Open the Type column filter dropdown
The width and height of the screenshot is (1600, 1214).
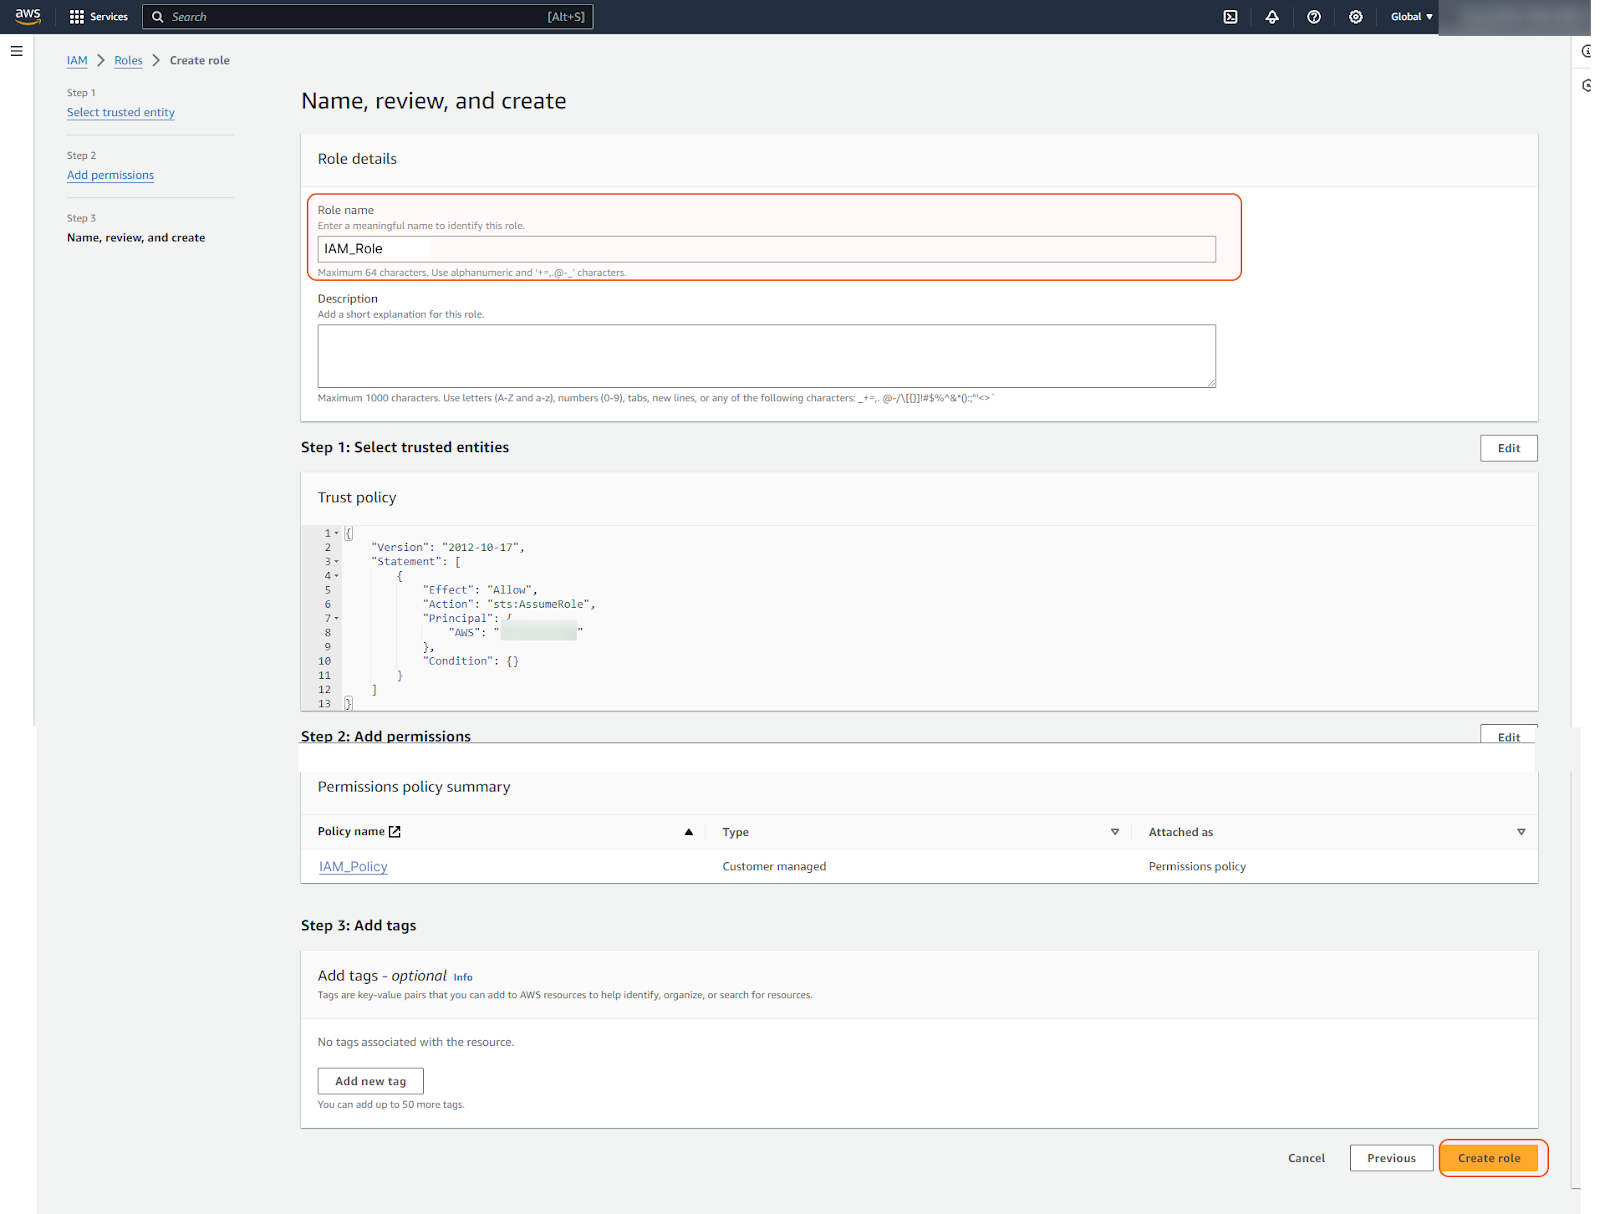[x=1115, y=832]
